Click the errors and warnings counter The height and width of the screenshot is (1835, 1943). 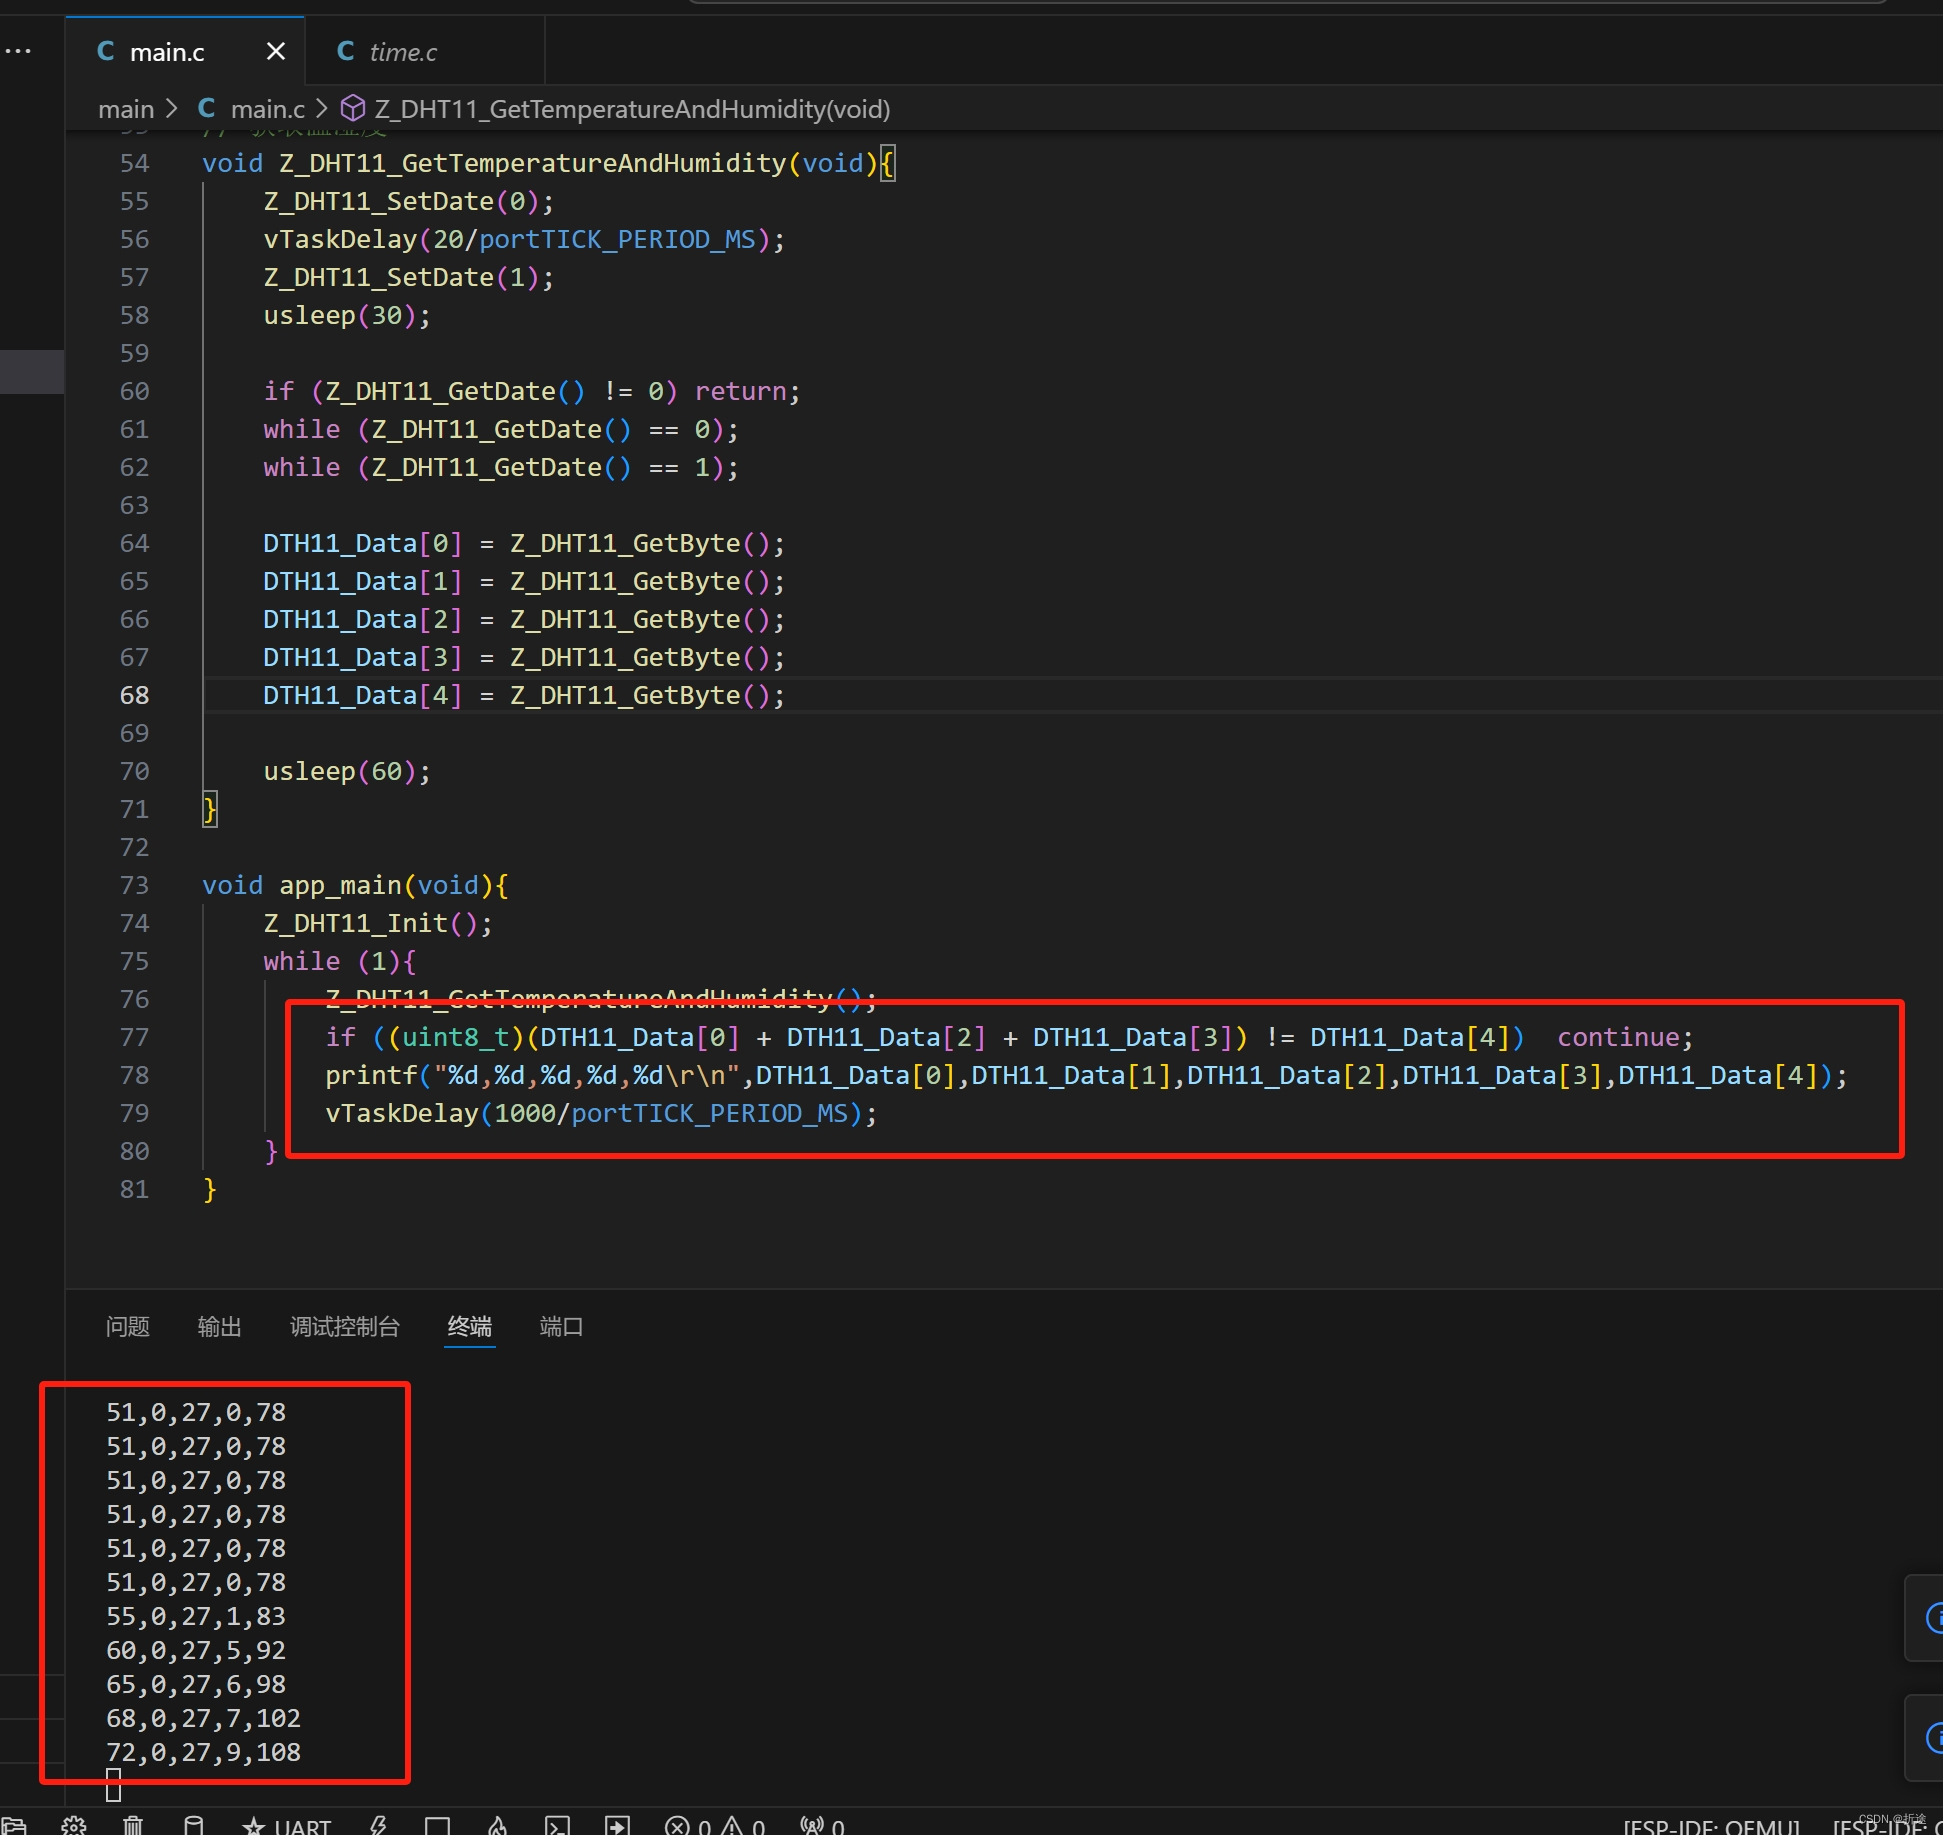[715, 1826]
